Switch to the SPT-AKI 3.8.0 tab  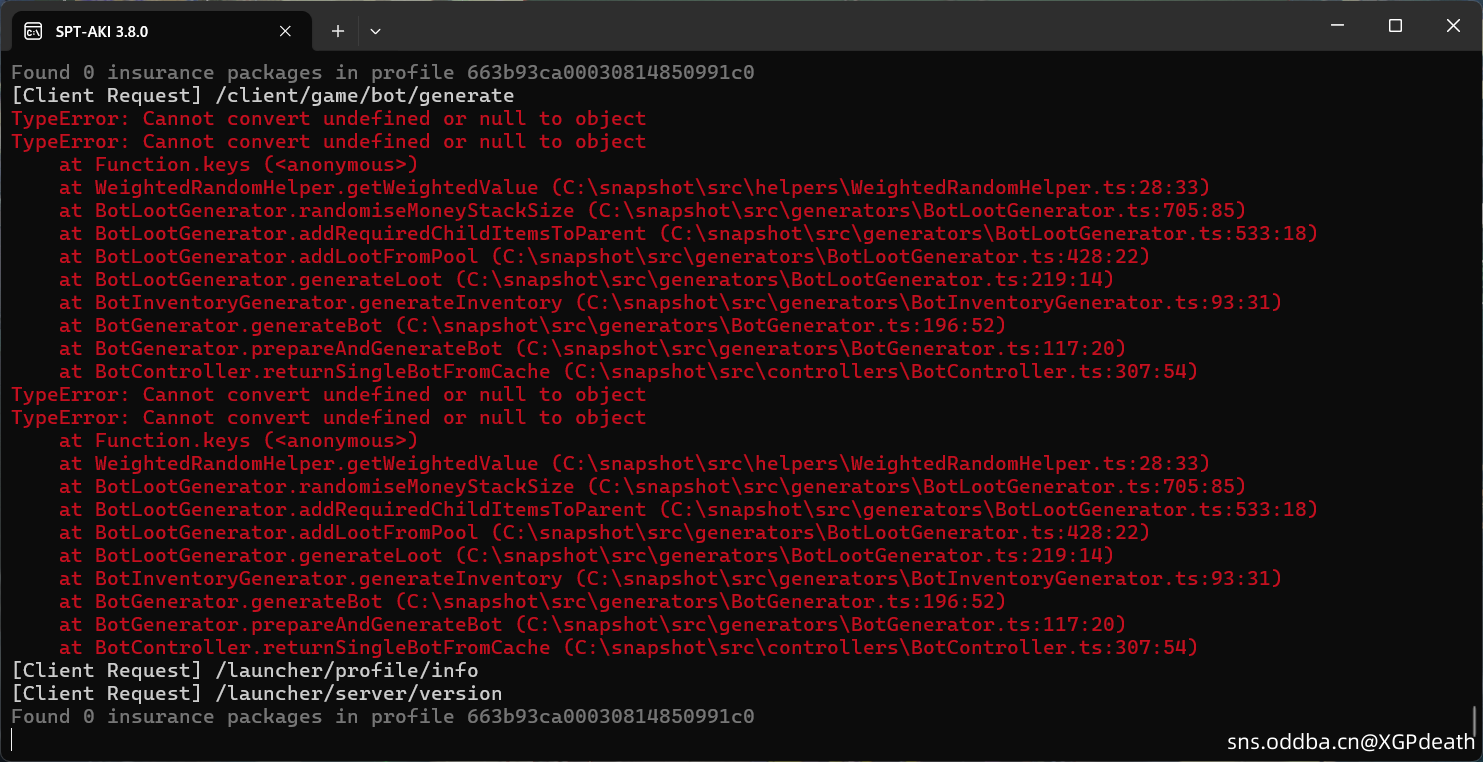(150, 30)
